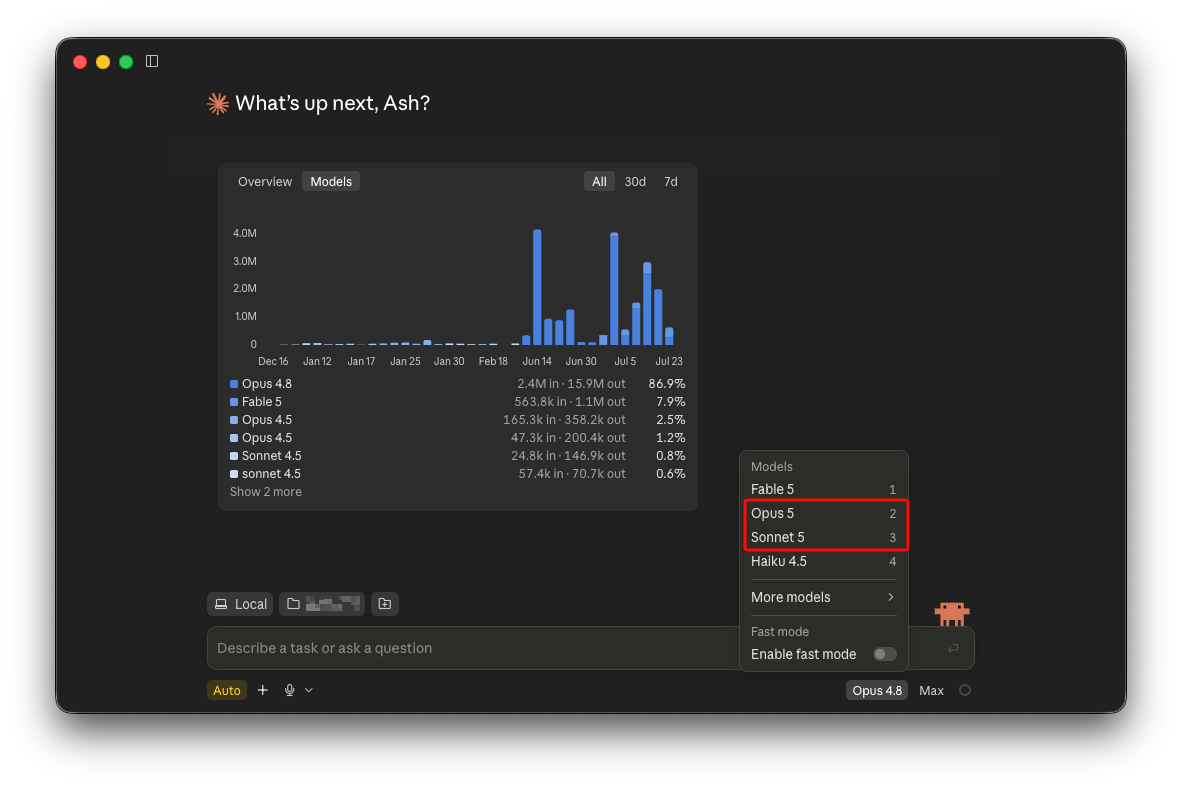Click the Fast mode section header

[x=779, y=632]
